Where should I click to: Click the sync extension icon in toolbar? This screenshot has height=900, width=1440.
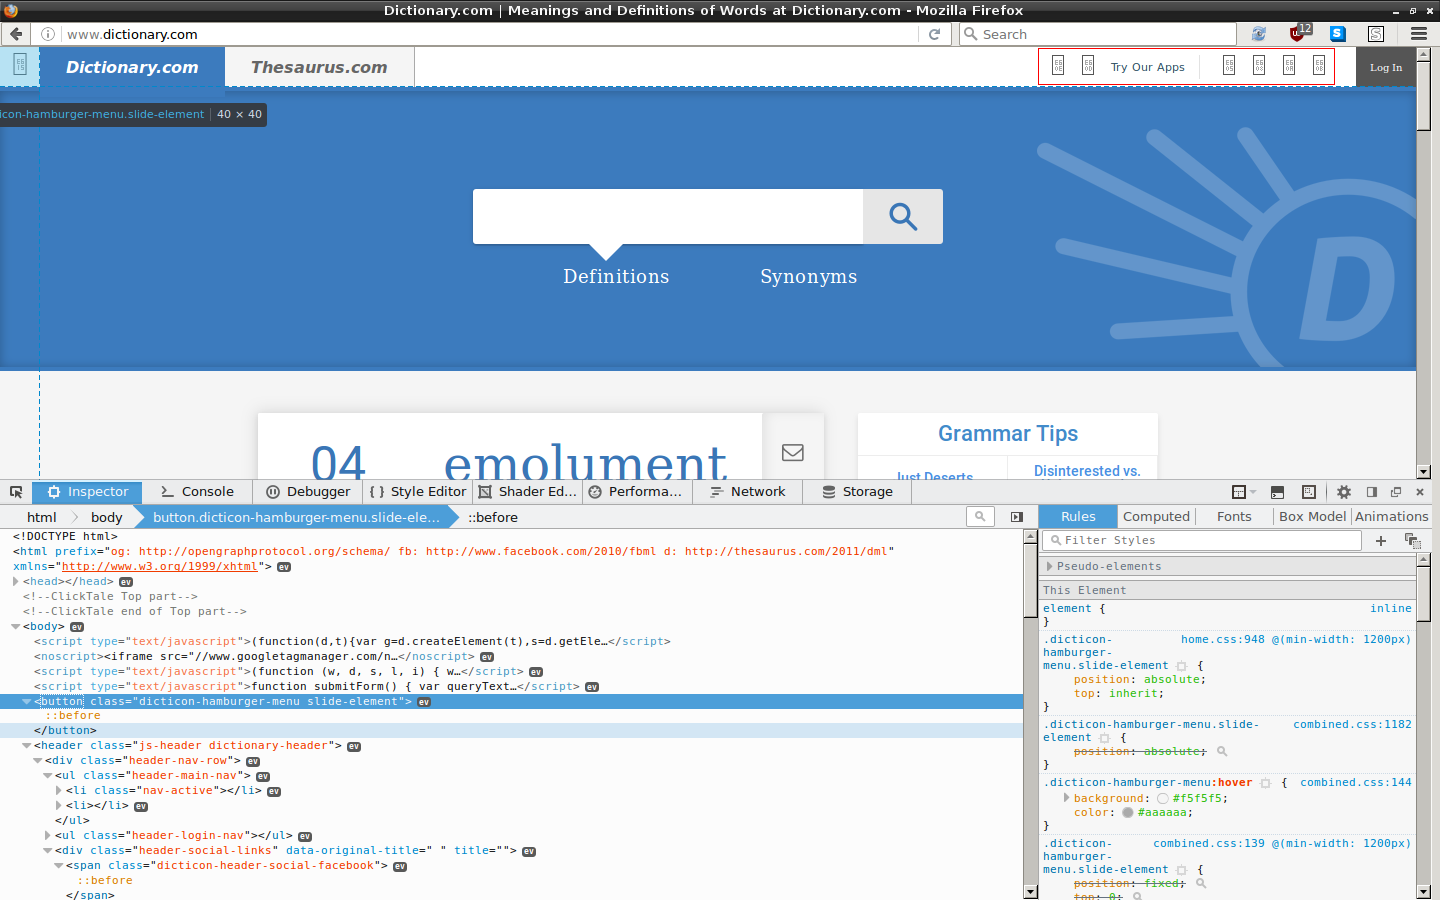point(1258,34)
